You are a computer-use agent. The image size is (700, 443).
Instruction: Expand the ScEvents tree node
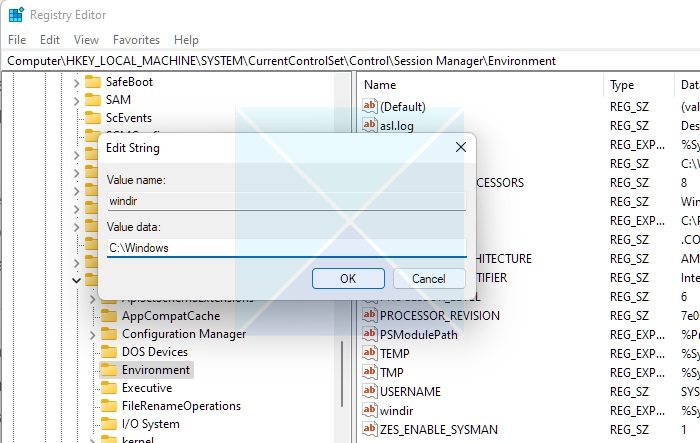76,117
